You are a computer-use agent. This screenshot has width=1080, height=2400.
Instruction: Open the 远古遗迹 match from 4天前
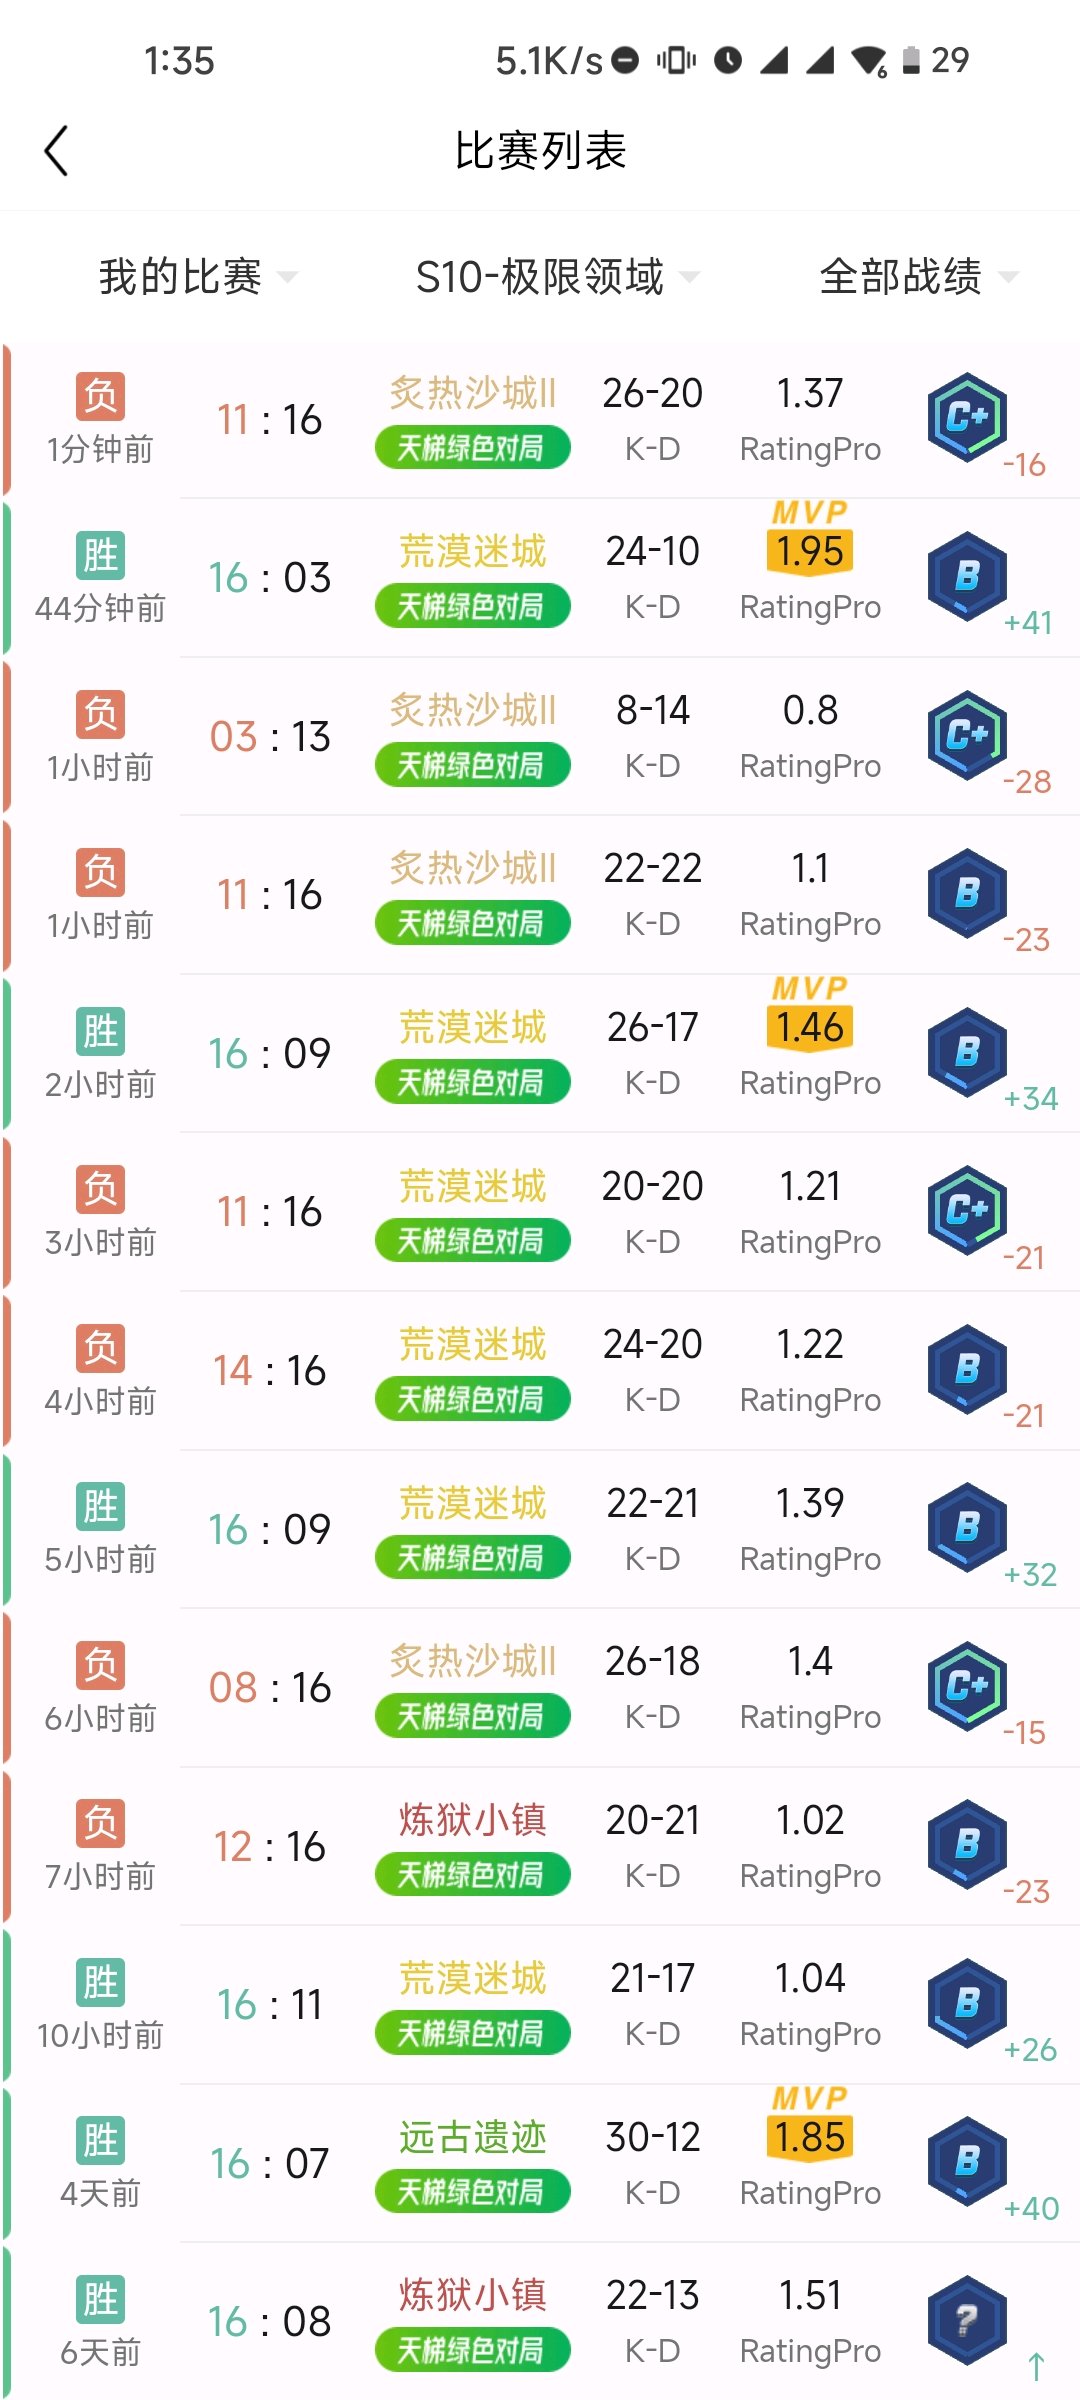(x=540, y=2164)
